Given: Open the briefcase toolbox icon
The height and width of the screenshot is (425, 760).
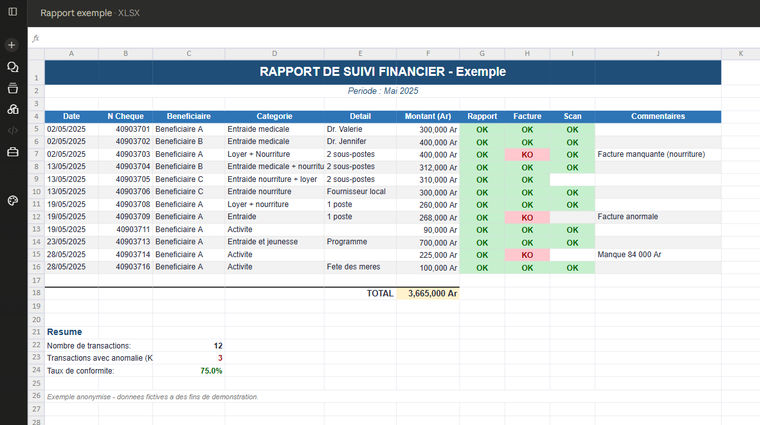Looking at the screenshot, I should 13,152.
